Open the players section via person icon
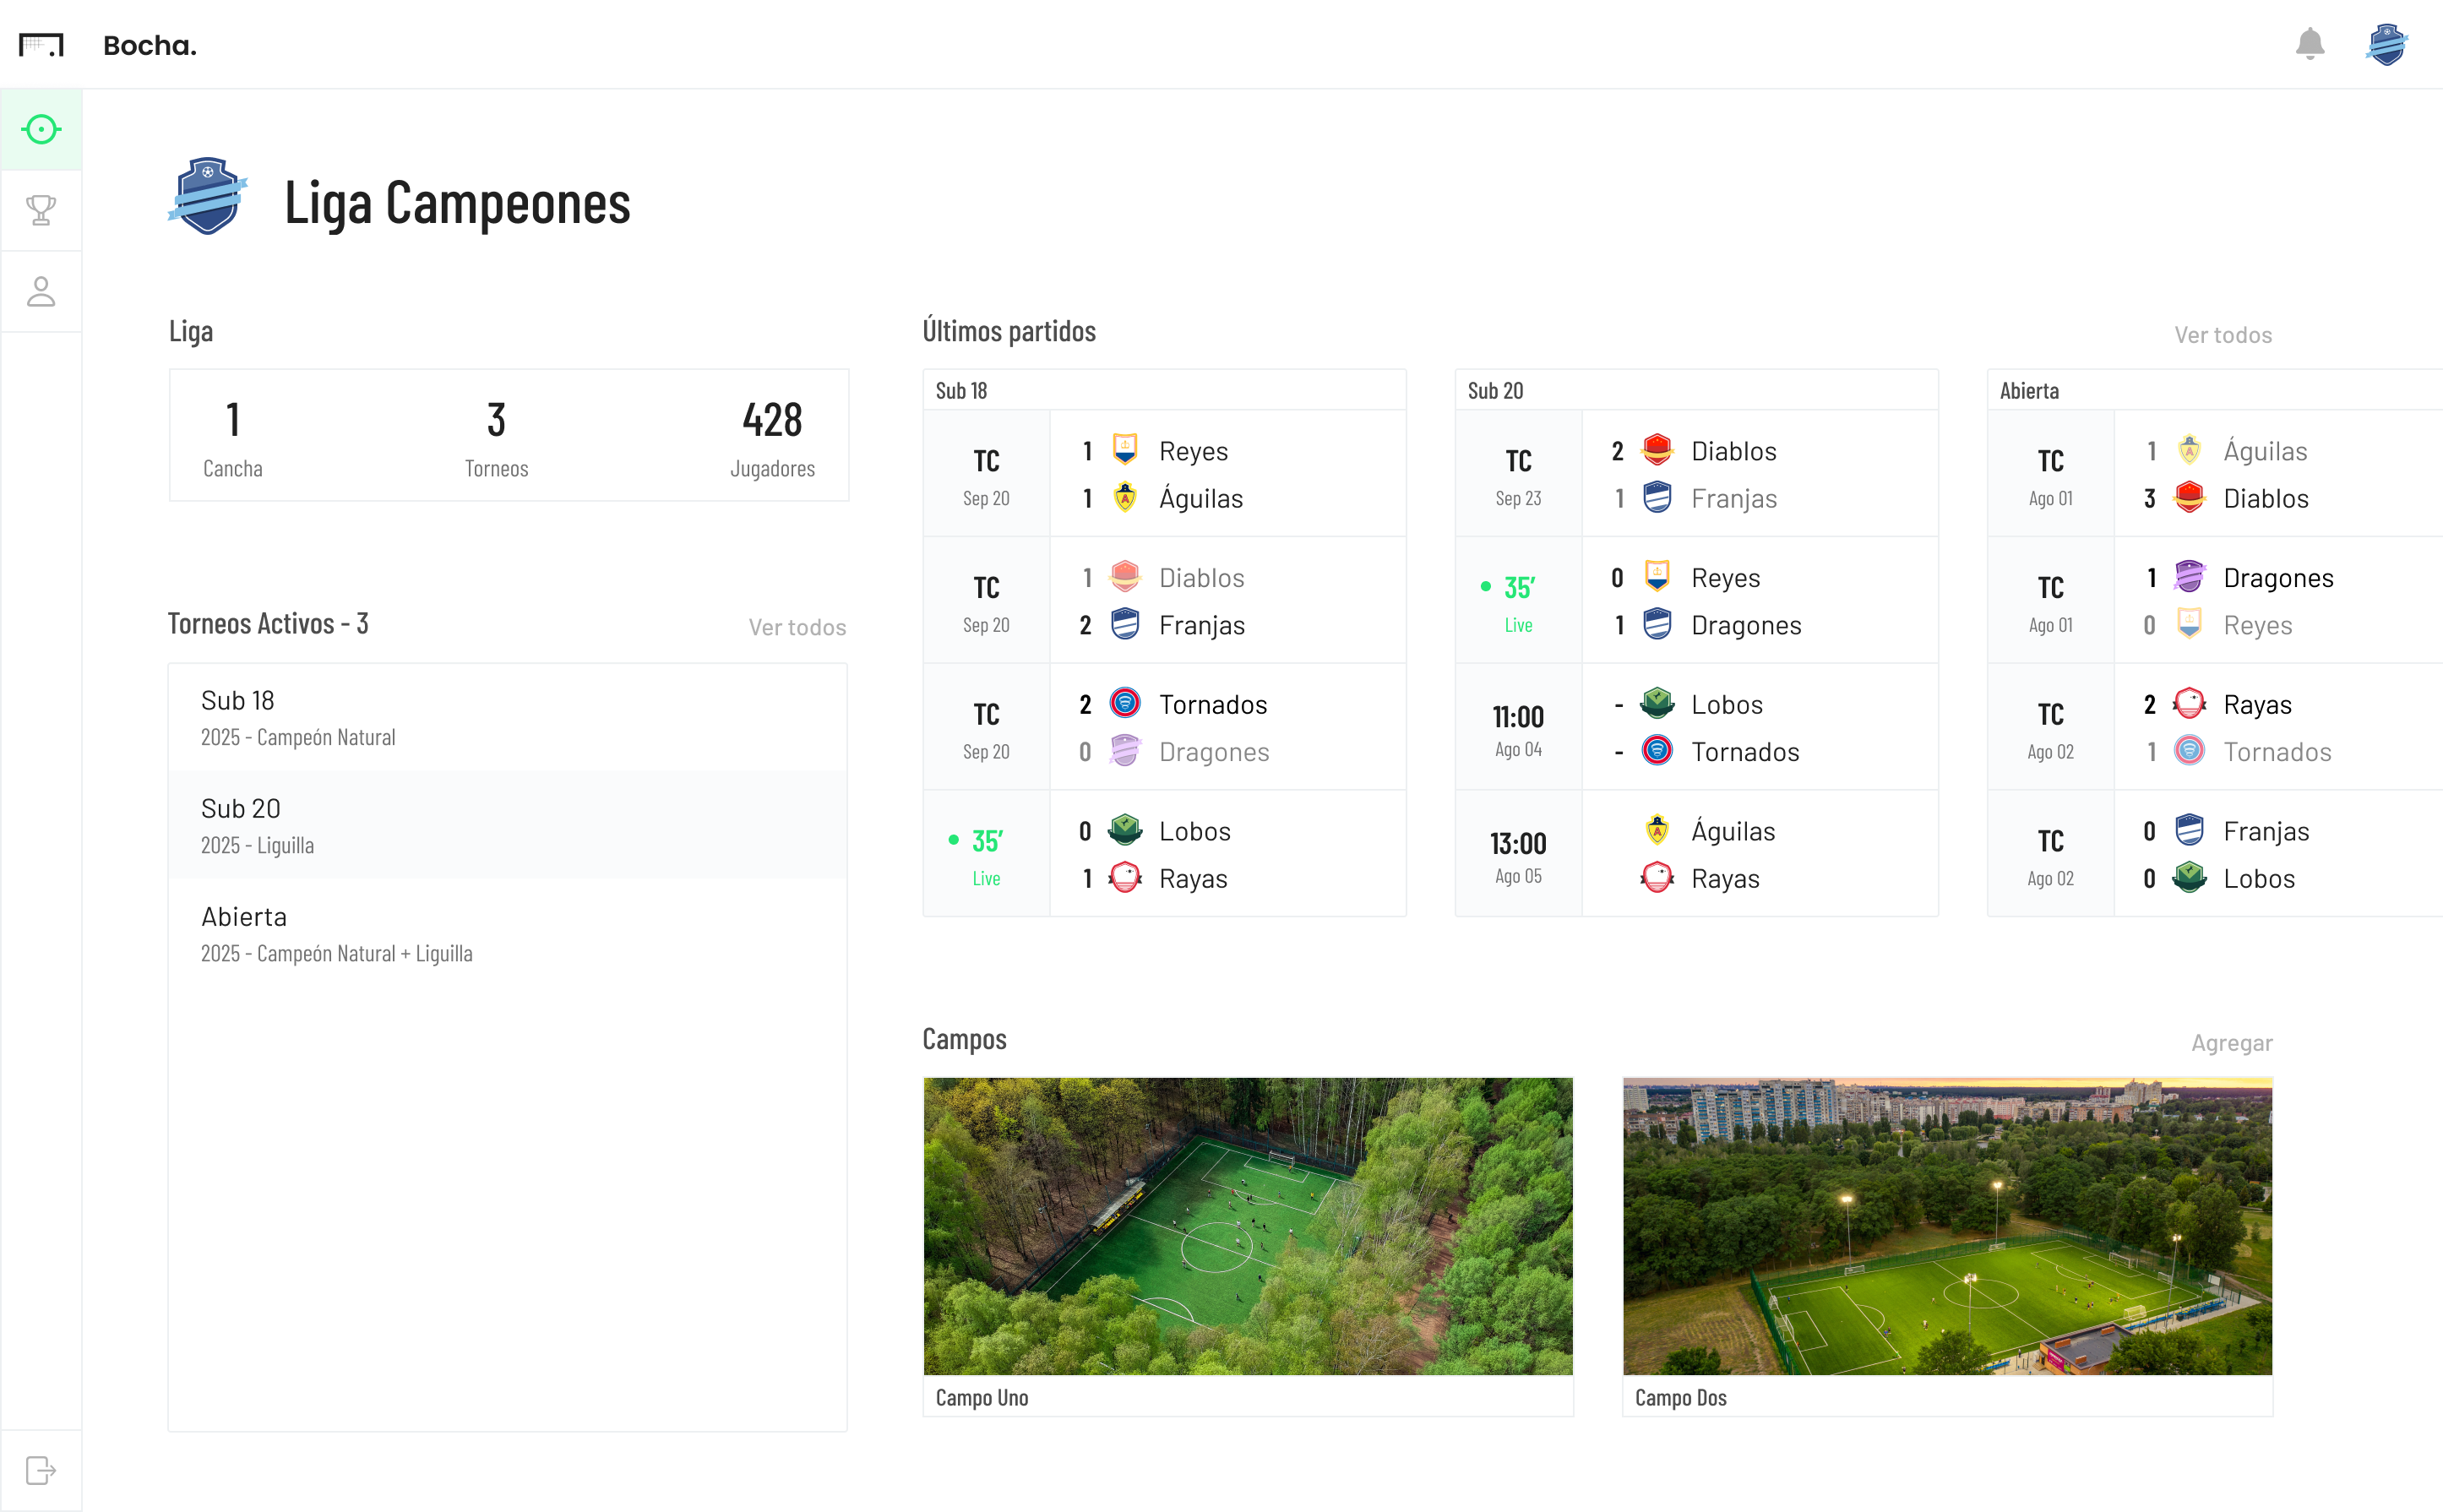The height and width of the screenshot is (1512, 2443). pos(41,291)
